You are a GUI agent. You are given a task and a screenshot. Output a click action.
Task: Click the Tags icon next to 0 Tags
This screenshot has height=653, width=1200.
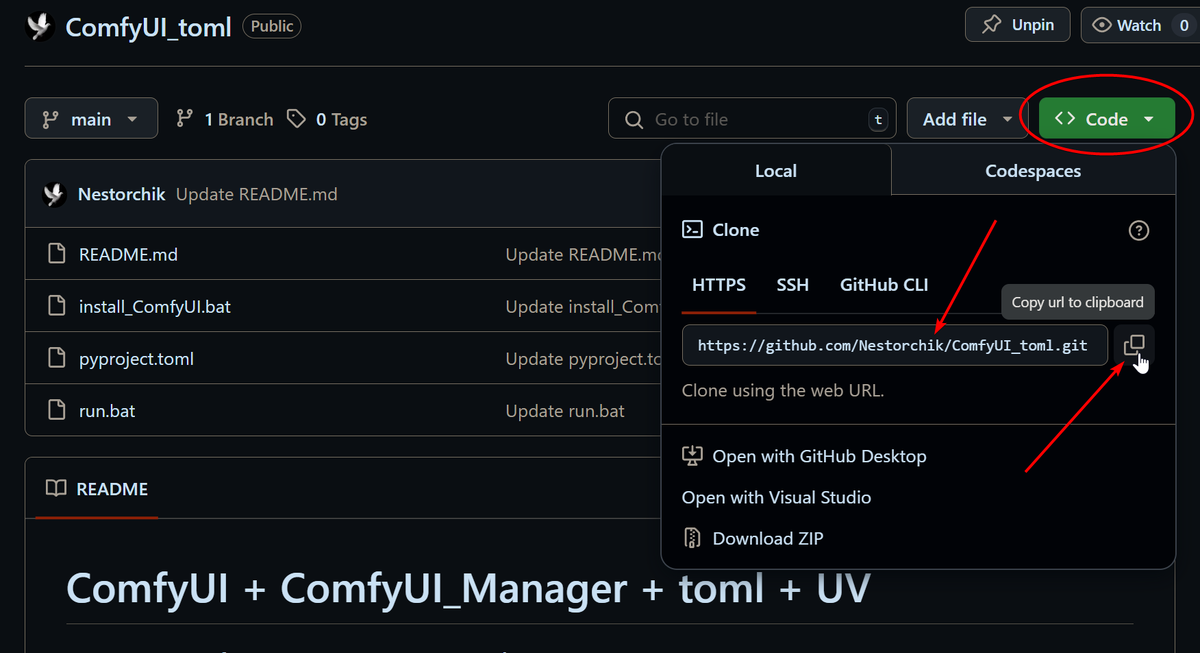click(x=296, y=119)
